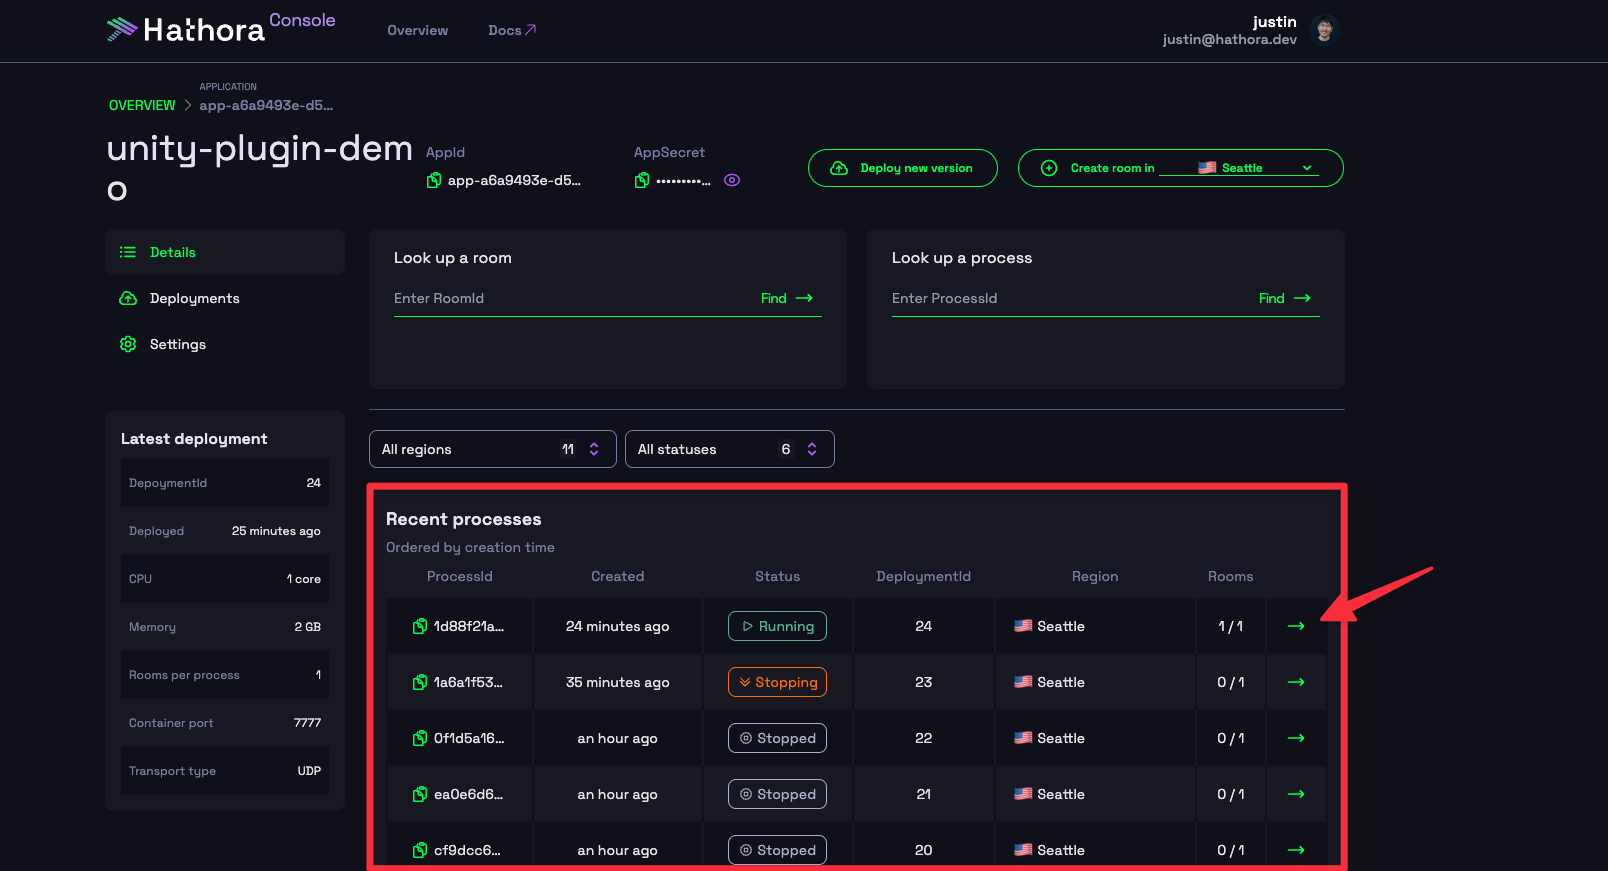The image size is (1608, 871).
Task: Click Find for process lookup
Action: (x=1285, y=298)
